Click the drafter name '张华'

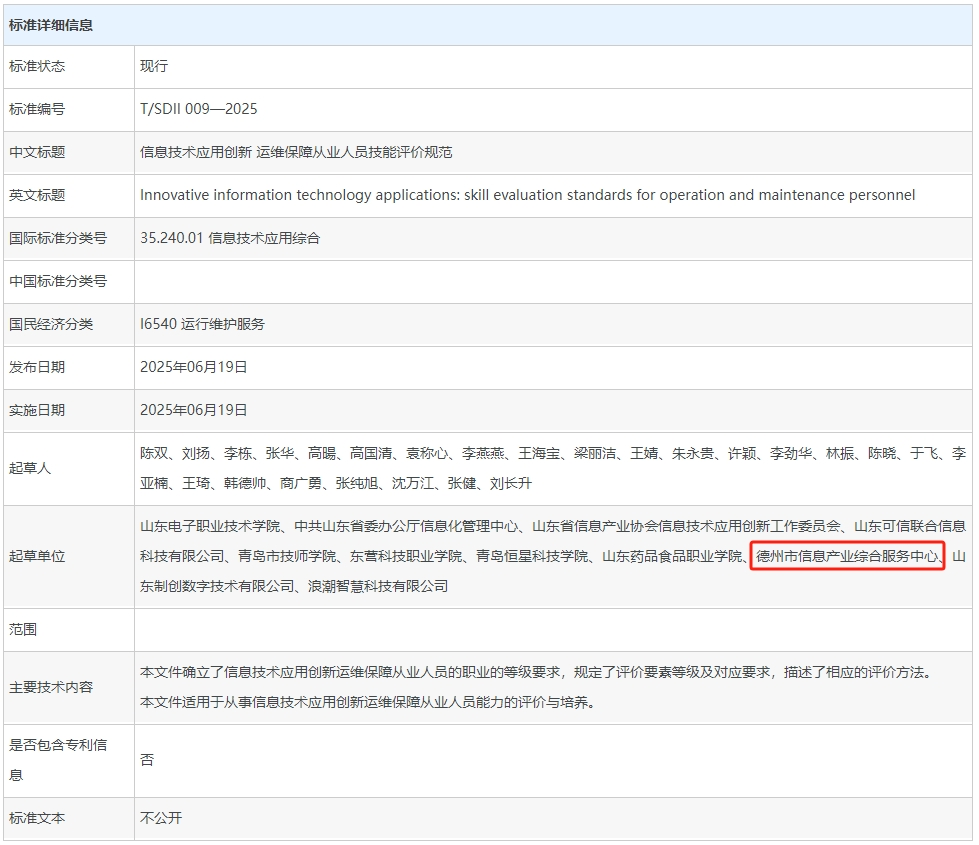(280, 453)
